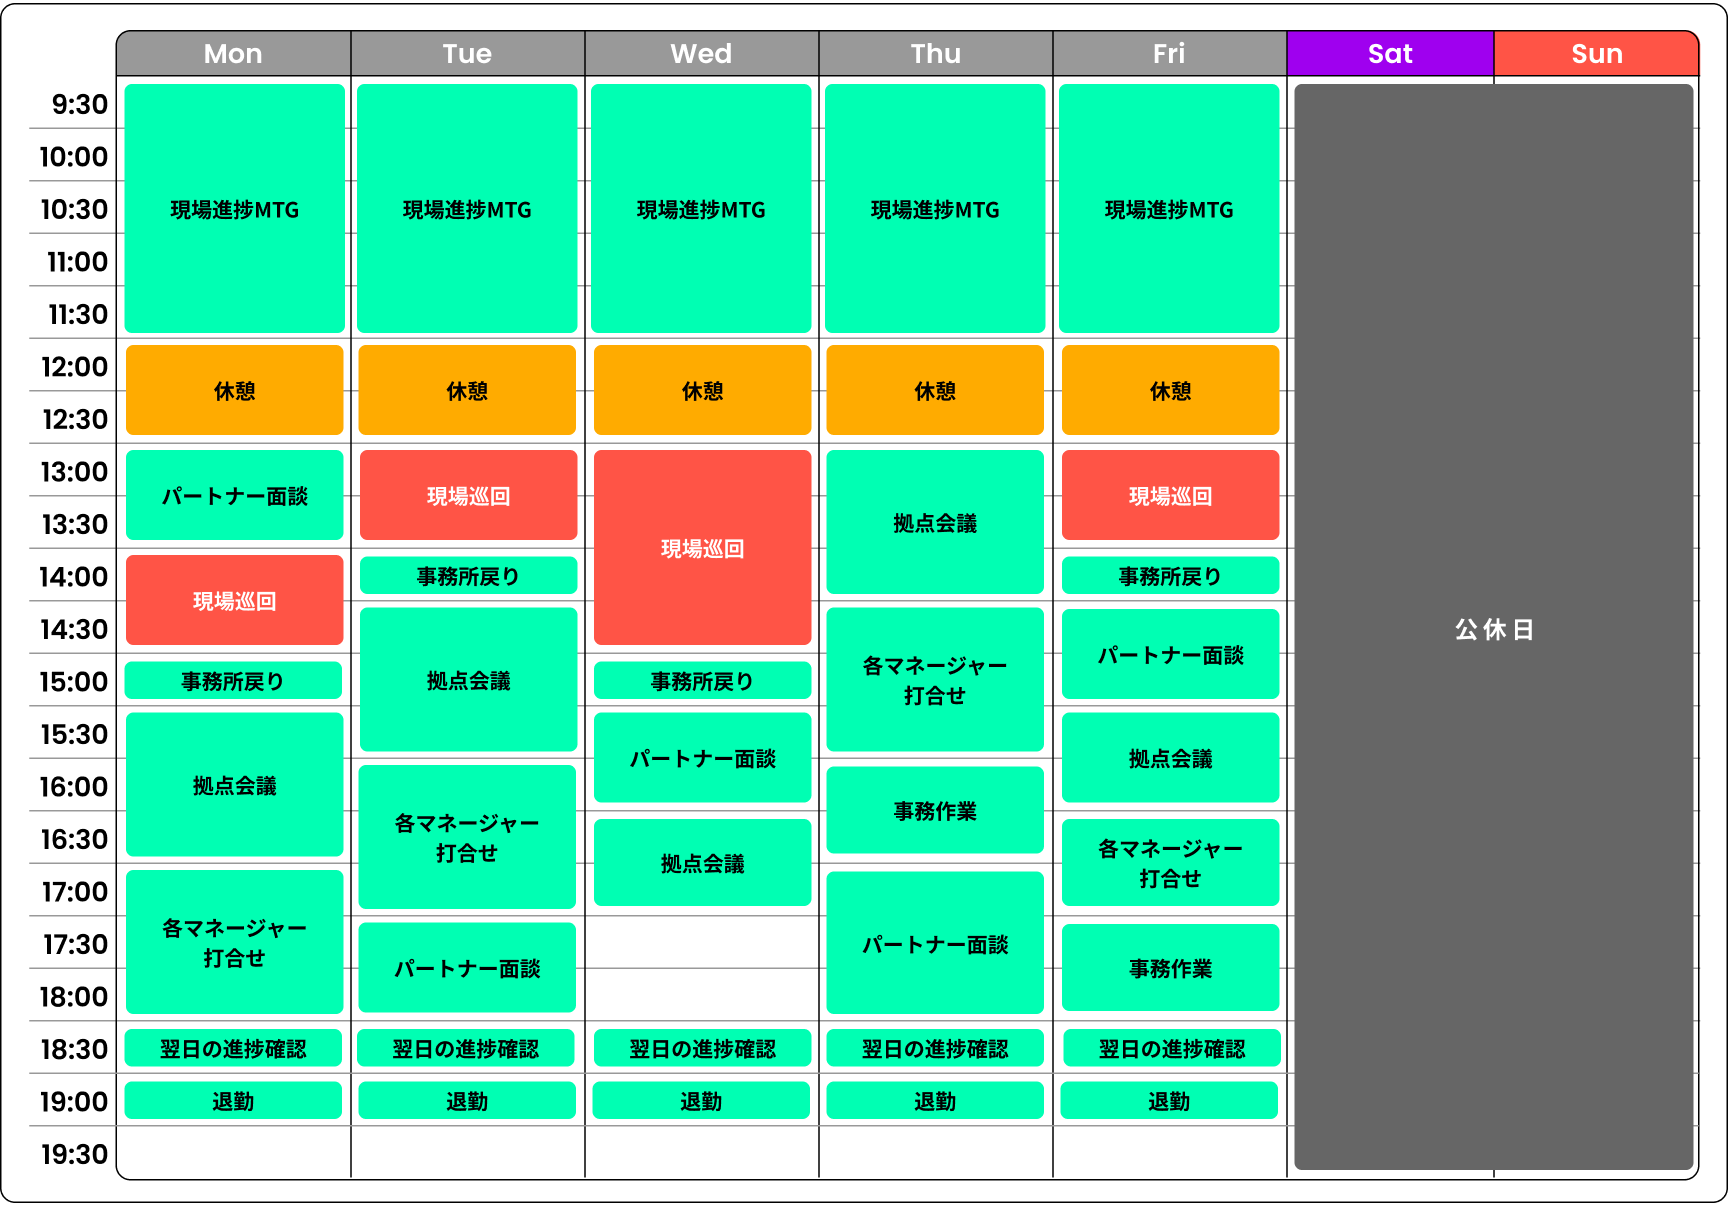Open Monday's red 現場巡回 event
Screen dimensions: 1728x1211
click(234, 600)
